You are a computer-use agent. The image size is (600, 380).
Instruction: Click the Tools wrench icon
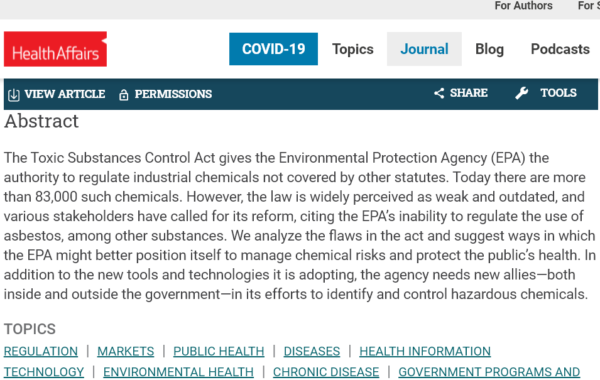(522, 93)
